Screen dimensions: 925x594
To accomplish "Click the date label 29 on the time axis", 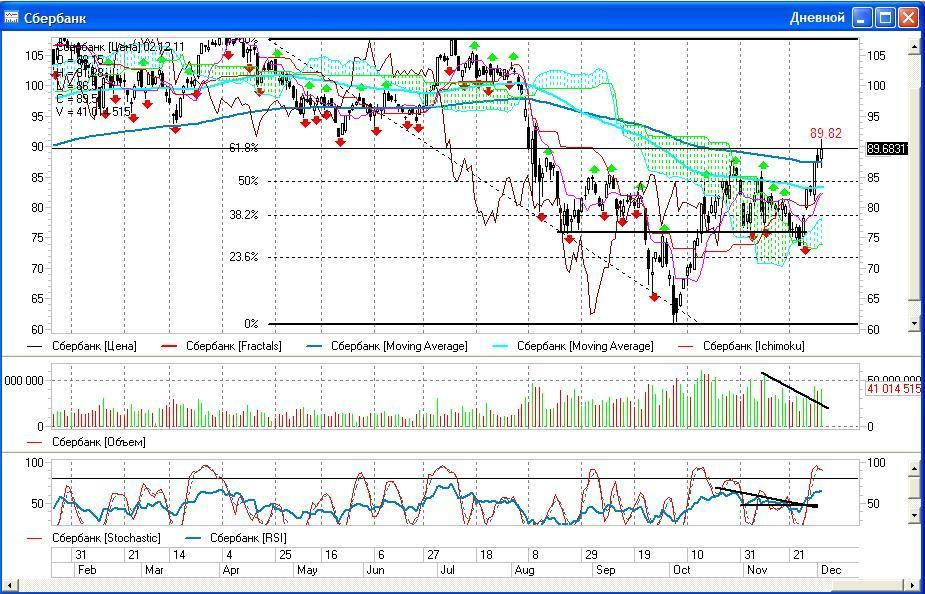I will pyautogui.click(x=591, y=555).
